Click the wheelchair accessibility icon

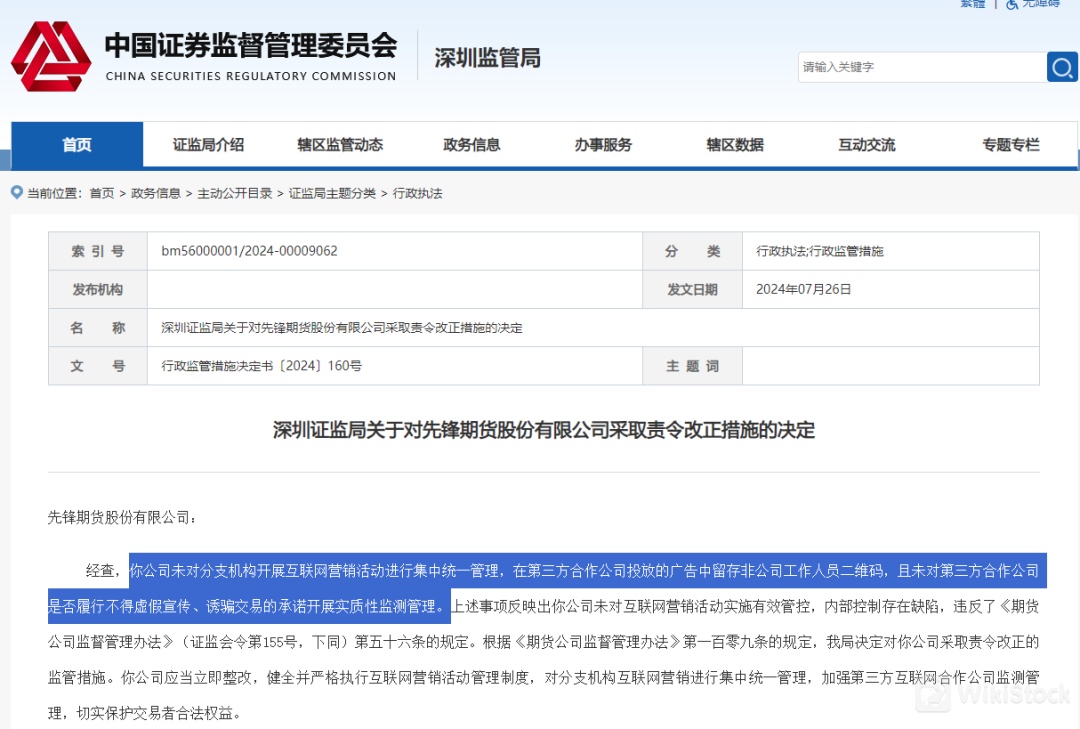click(1013, 4)
